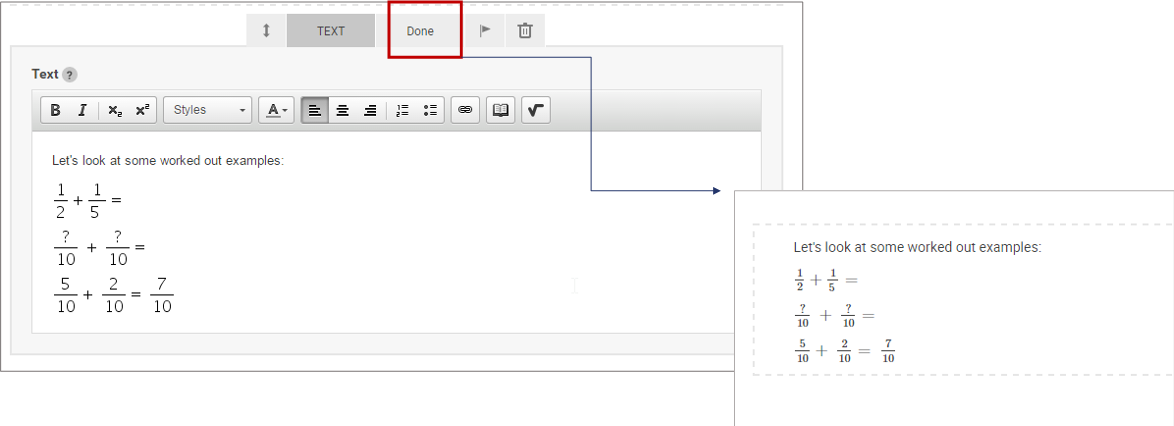The width and height of the screenshot is (1174, 426).
Task: Click the help question mark beside Text
Action: [69, 75]
